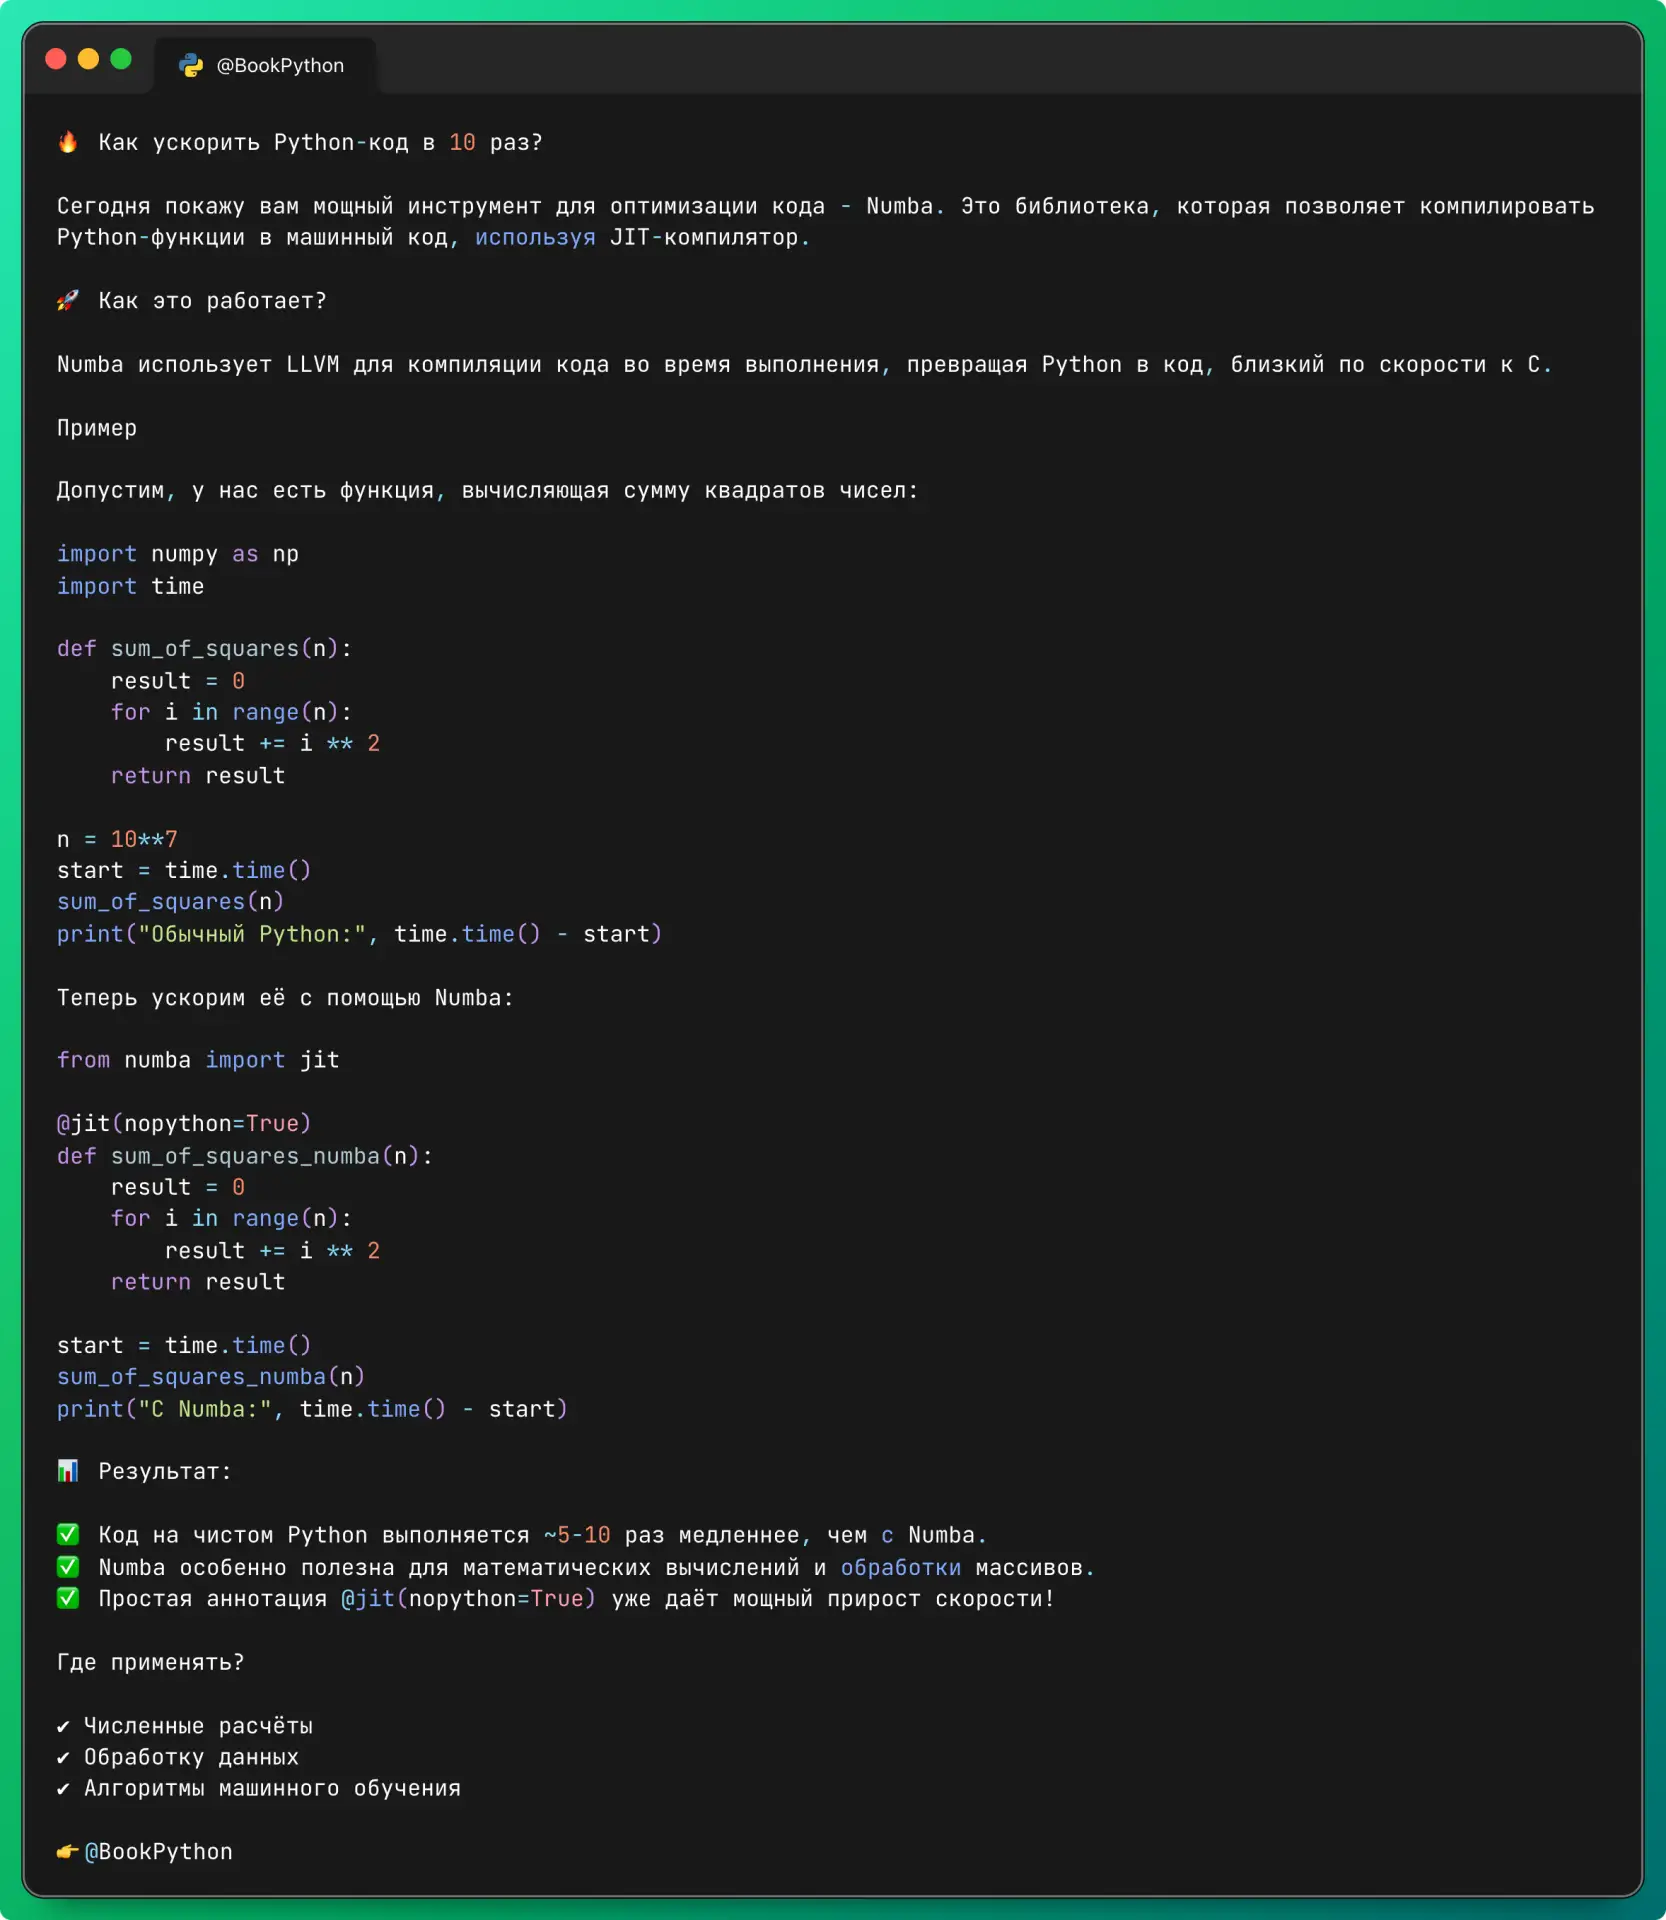Click the green check emoji before "Простая аннотация"
Viewport: 1666px width, 1920px height.
(x=68, y=1598)
